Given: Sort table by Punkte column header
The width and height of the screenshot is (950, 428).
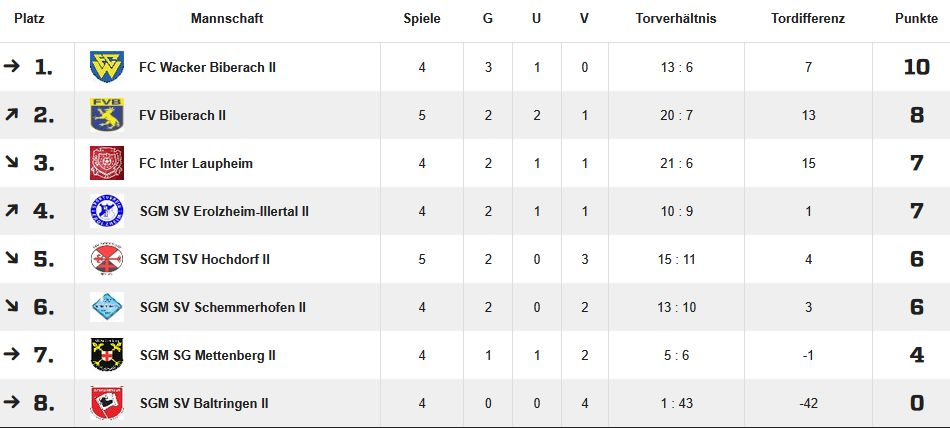Looking at the screenshot, I should pyautogui.click(x=916, y=19).
